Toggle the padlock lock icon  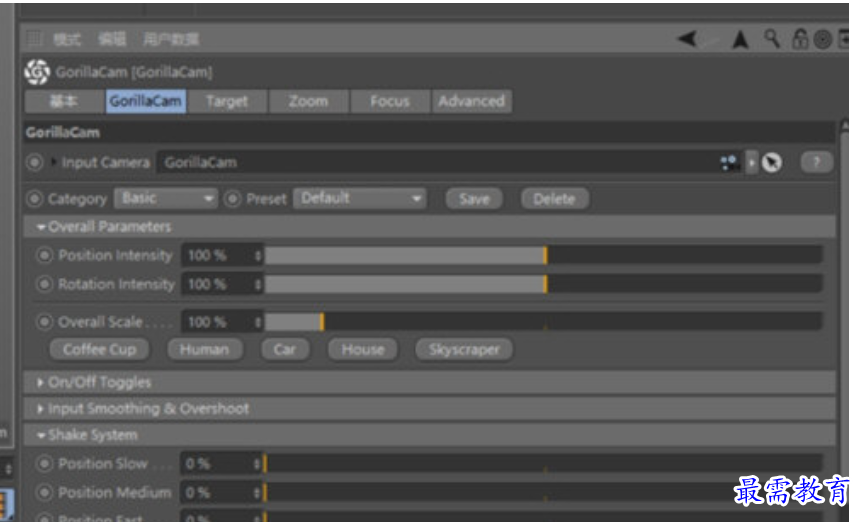point(800,39)
